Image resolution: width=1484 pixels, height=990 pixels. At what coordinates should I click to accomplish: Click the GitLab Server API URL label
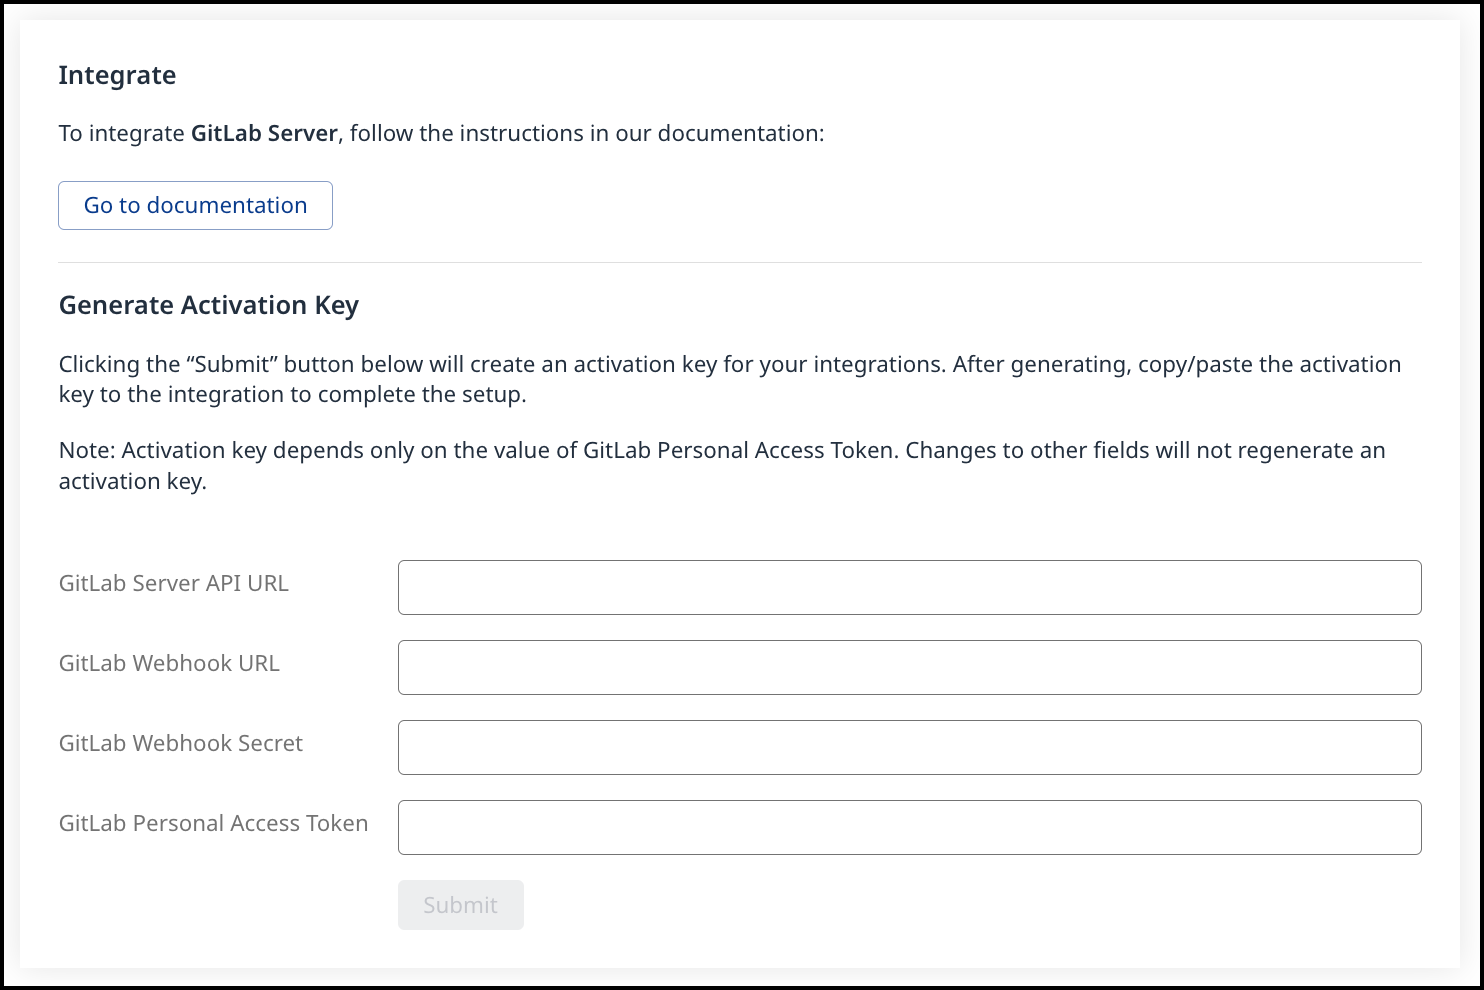tap(173, 583)
